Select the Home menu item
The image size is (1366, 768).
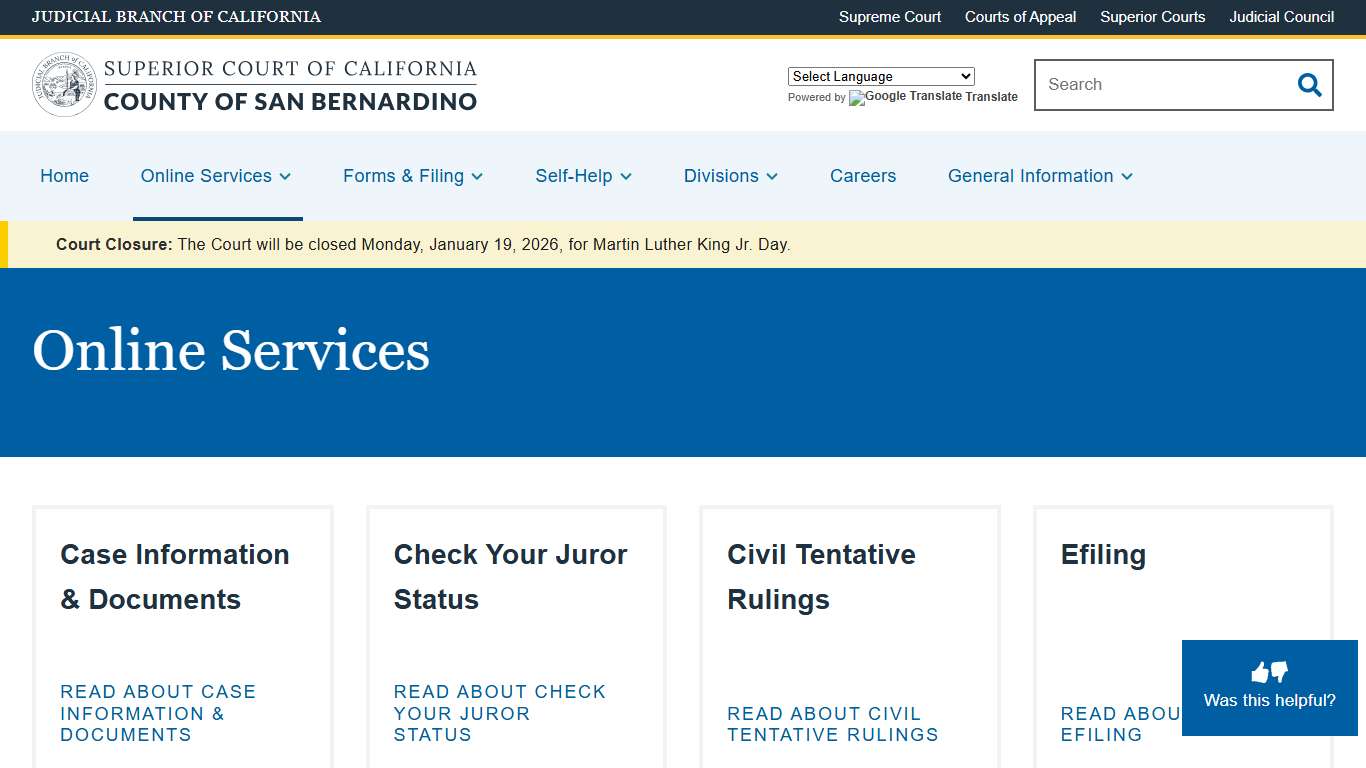(x=64, y=176)
